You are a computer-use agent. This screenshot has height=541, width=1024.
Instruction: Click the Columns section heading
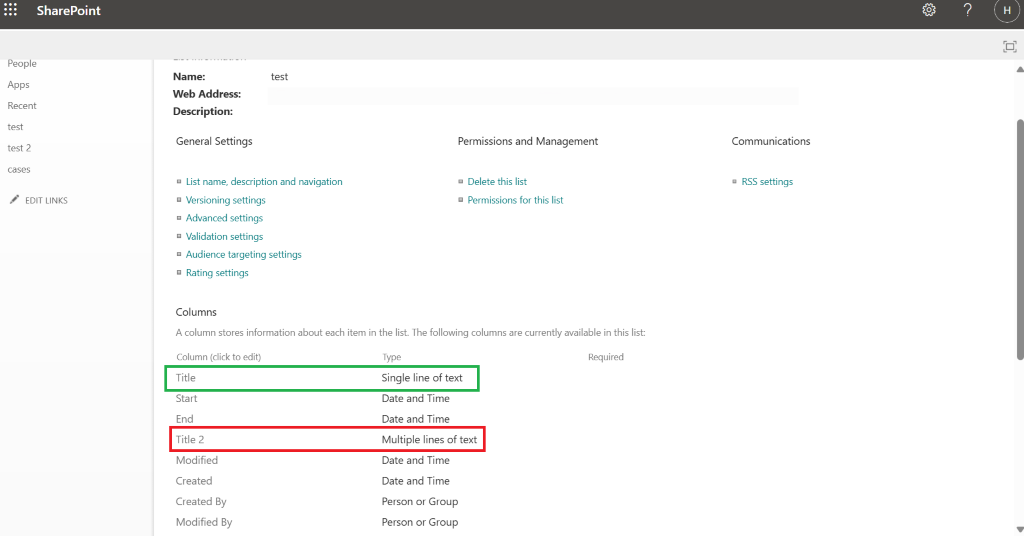[x=196, y=312]
